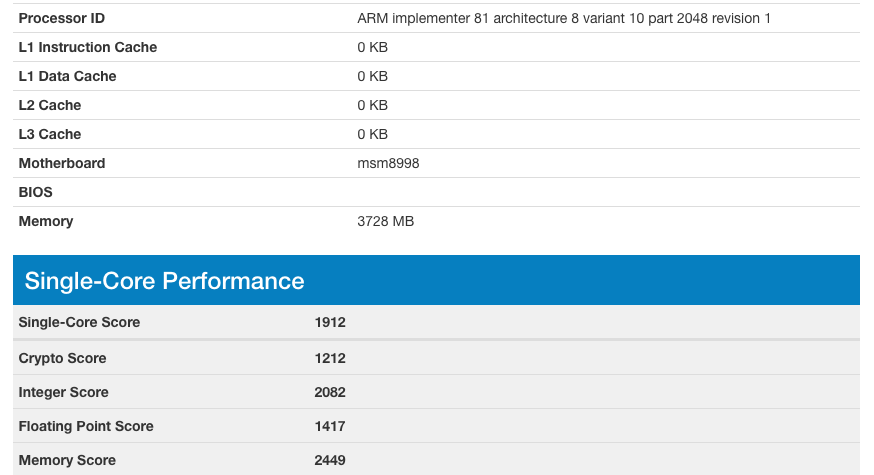Image resolution: width=874 pixels, height=475 pixels.
Task: Click the Memory label in system table
Action: pyautogui.click(x=46, y=221)
